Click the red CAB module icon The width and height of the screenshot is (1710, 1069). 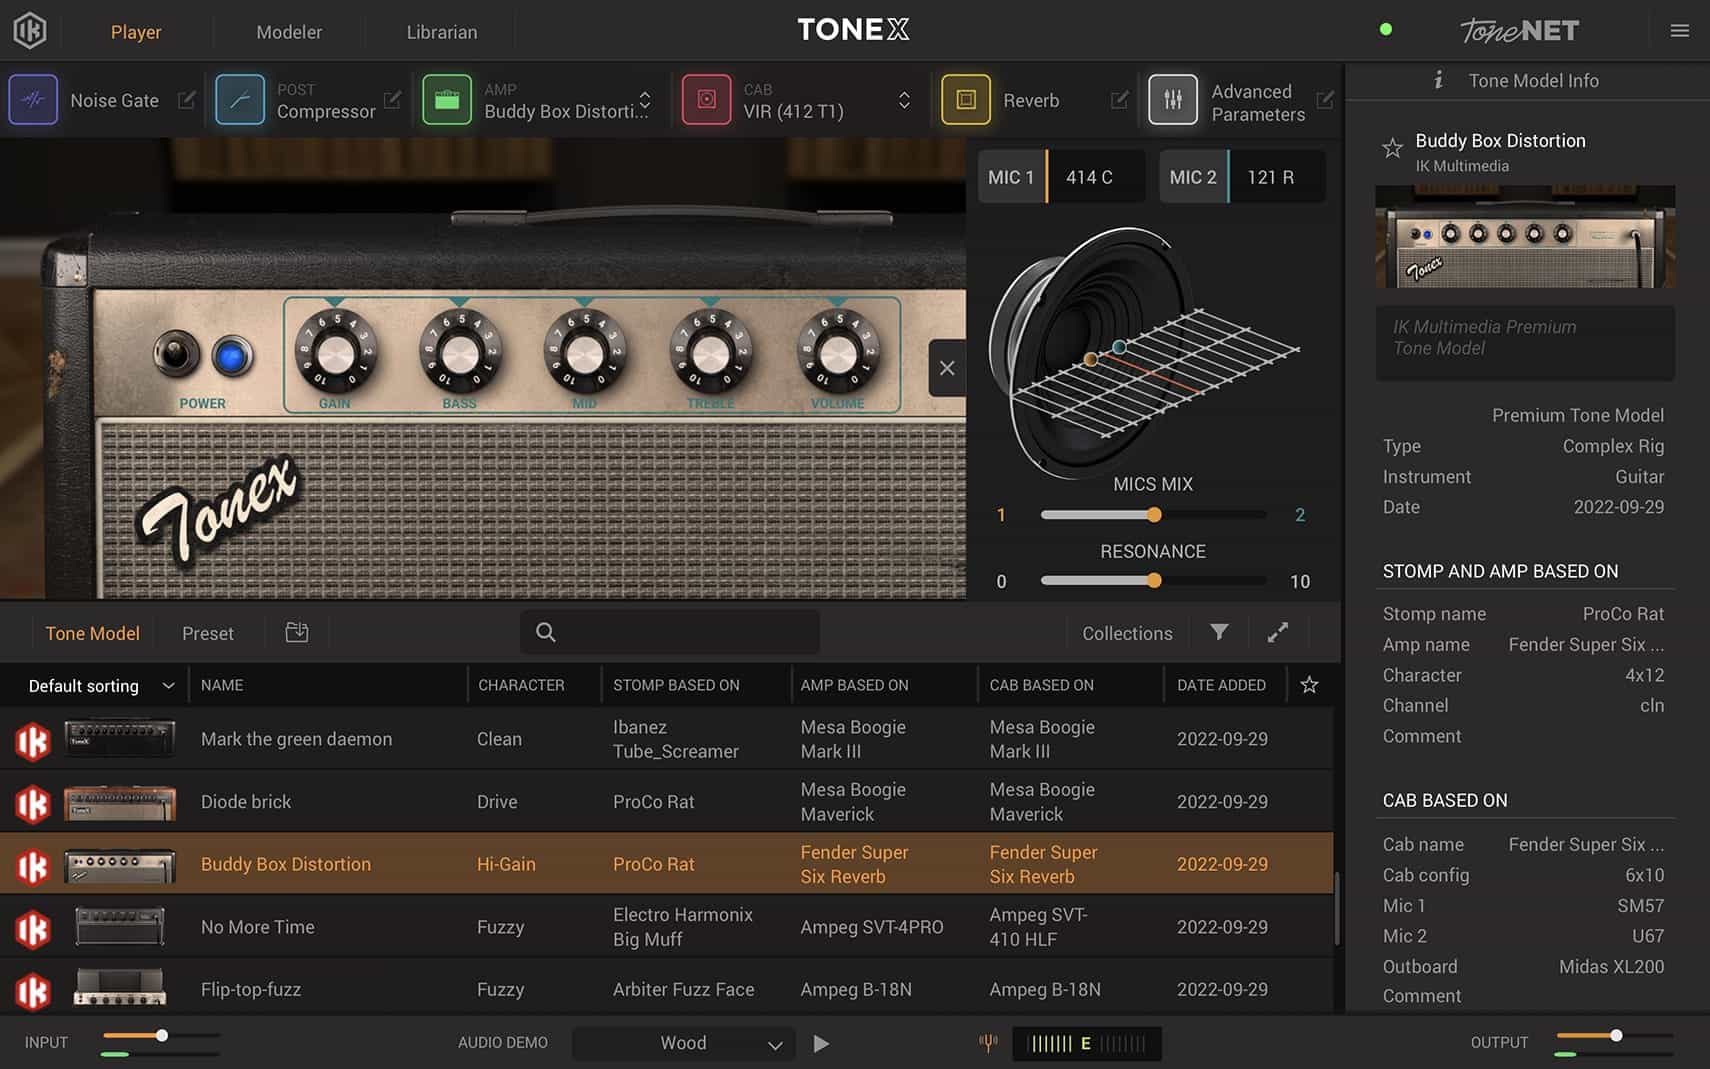(706, 100)
